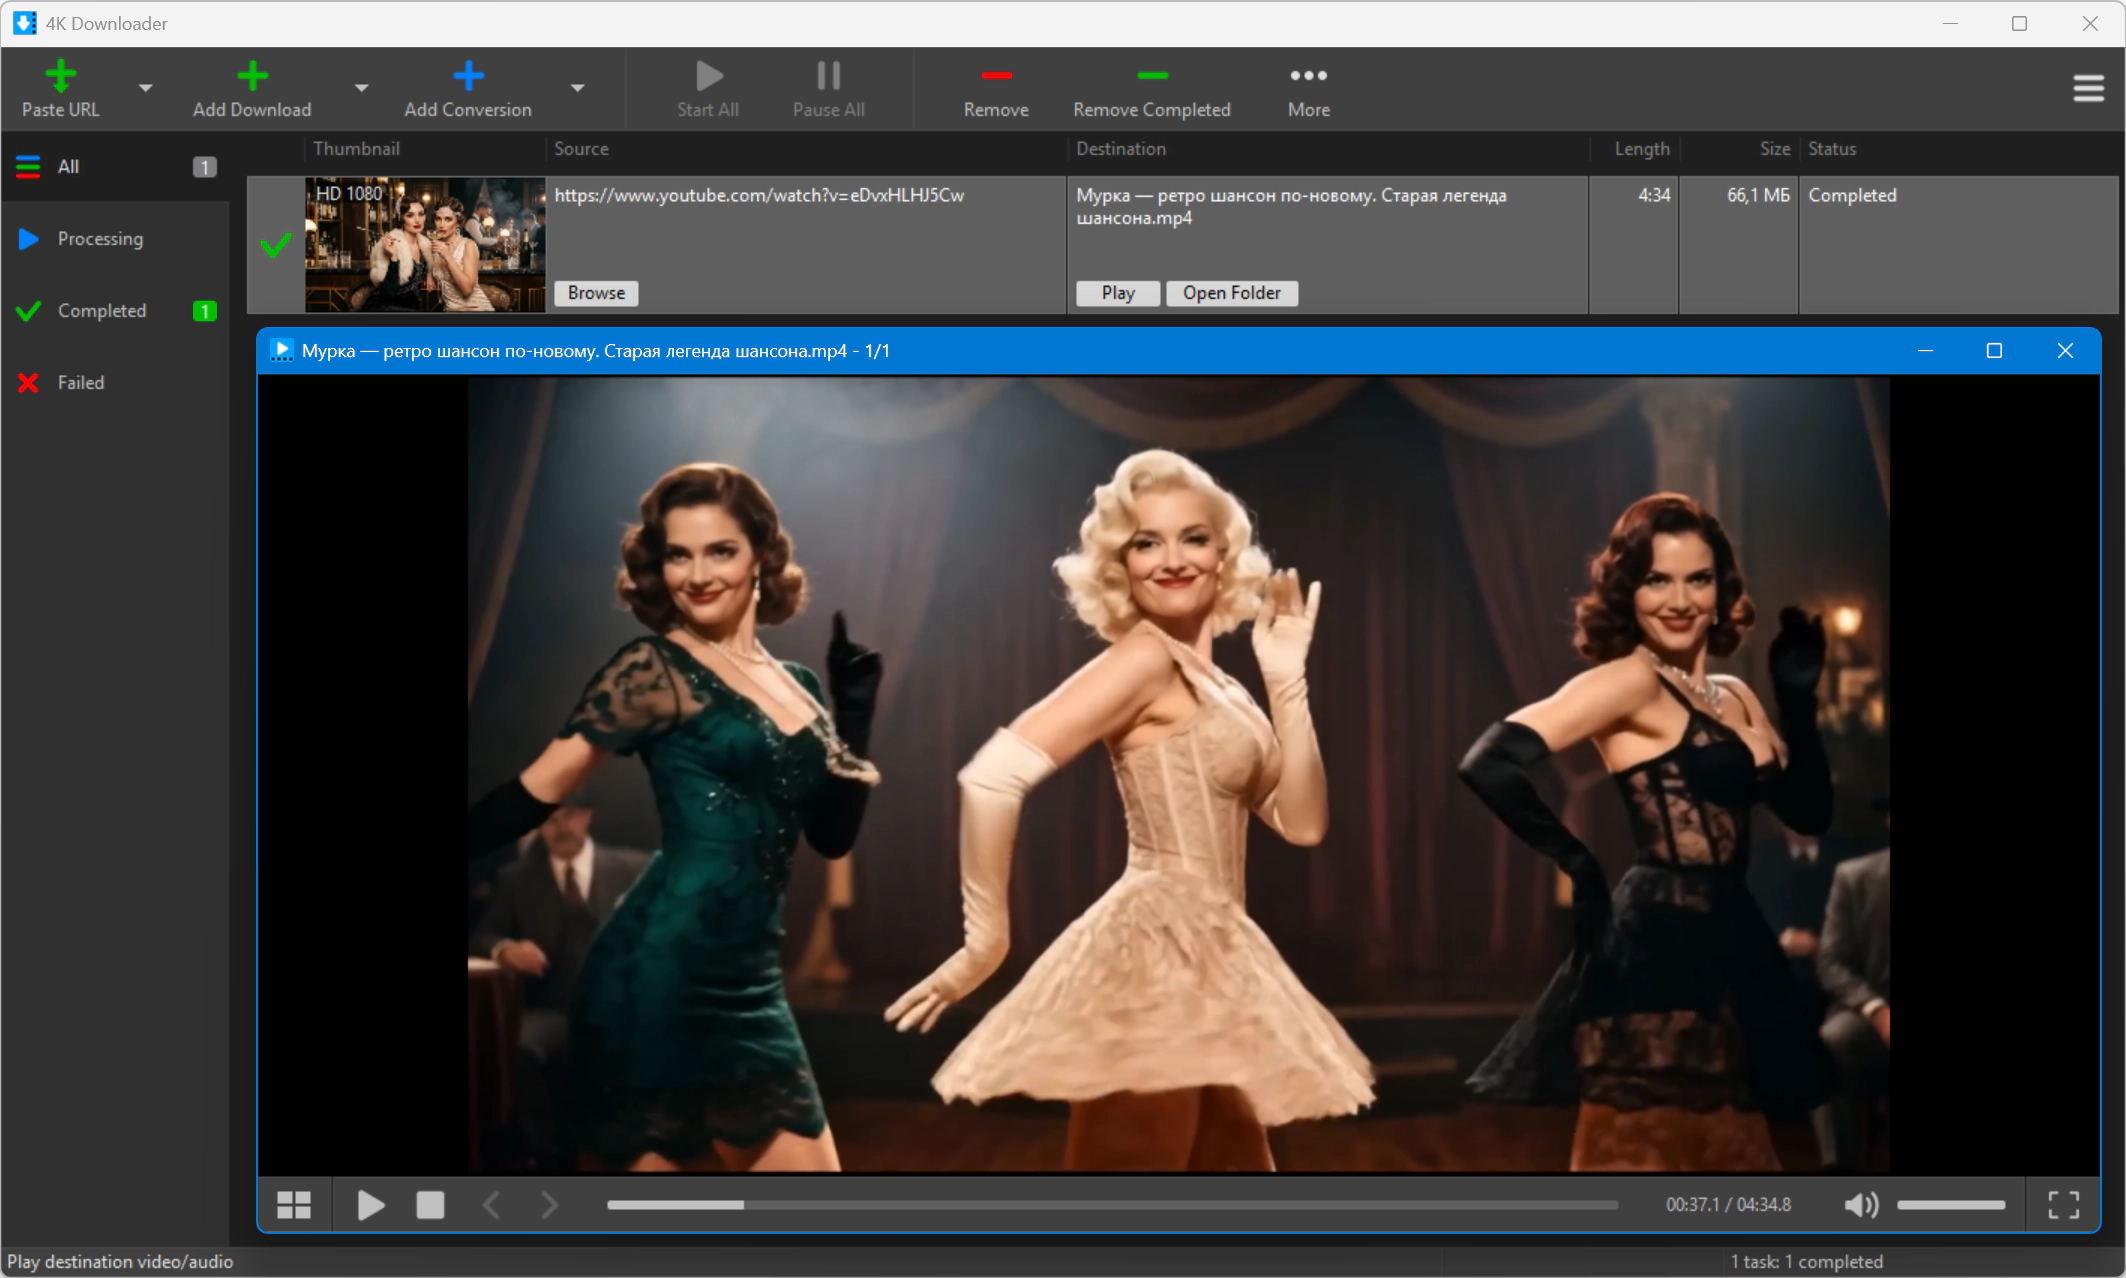Mute the player volume speaker icon
Image resolution: width=2126 pixels, height=1278 pixels.
(x=1862, y=1205)
